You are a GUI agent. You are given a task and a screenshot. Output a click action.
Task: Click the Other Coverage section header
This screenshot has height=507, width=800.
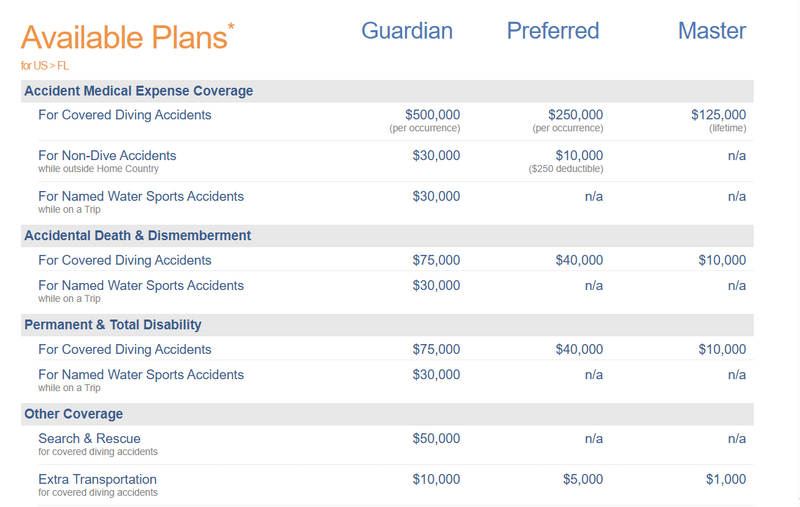point(73,414)
